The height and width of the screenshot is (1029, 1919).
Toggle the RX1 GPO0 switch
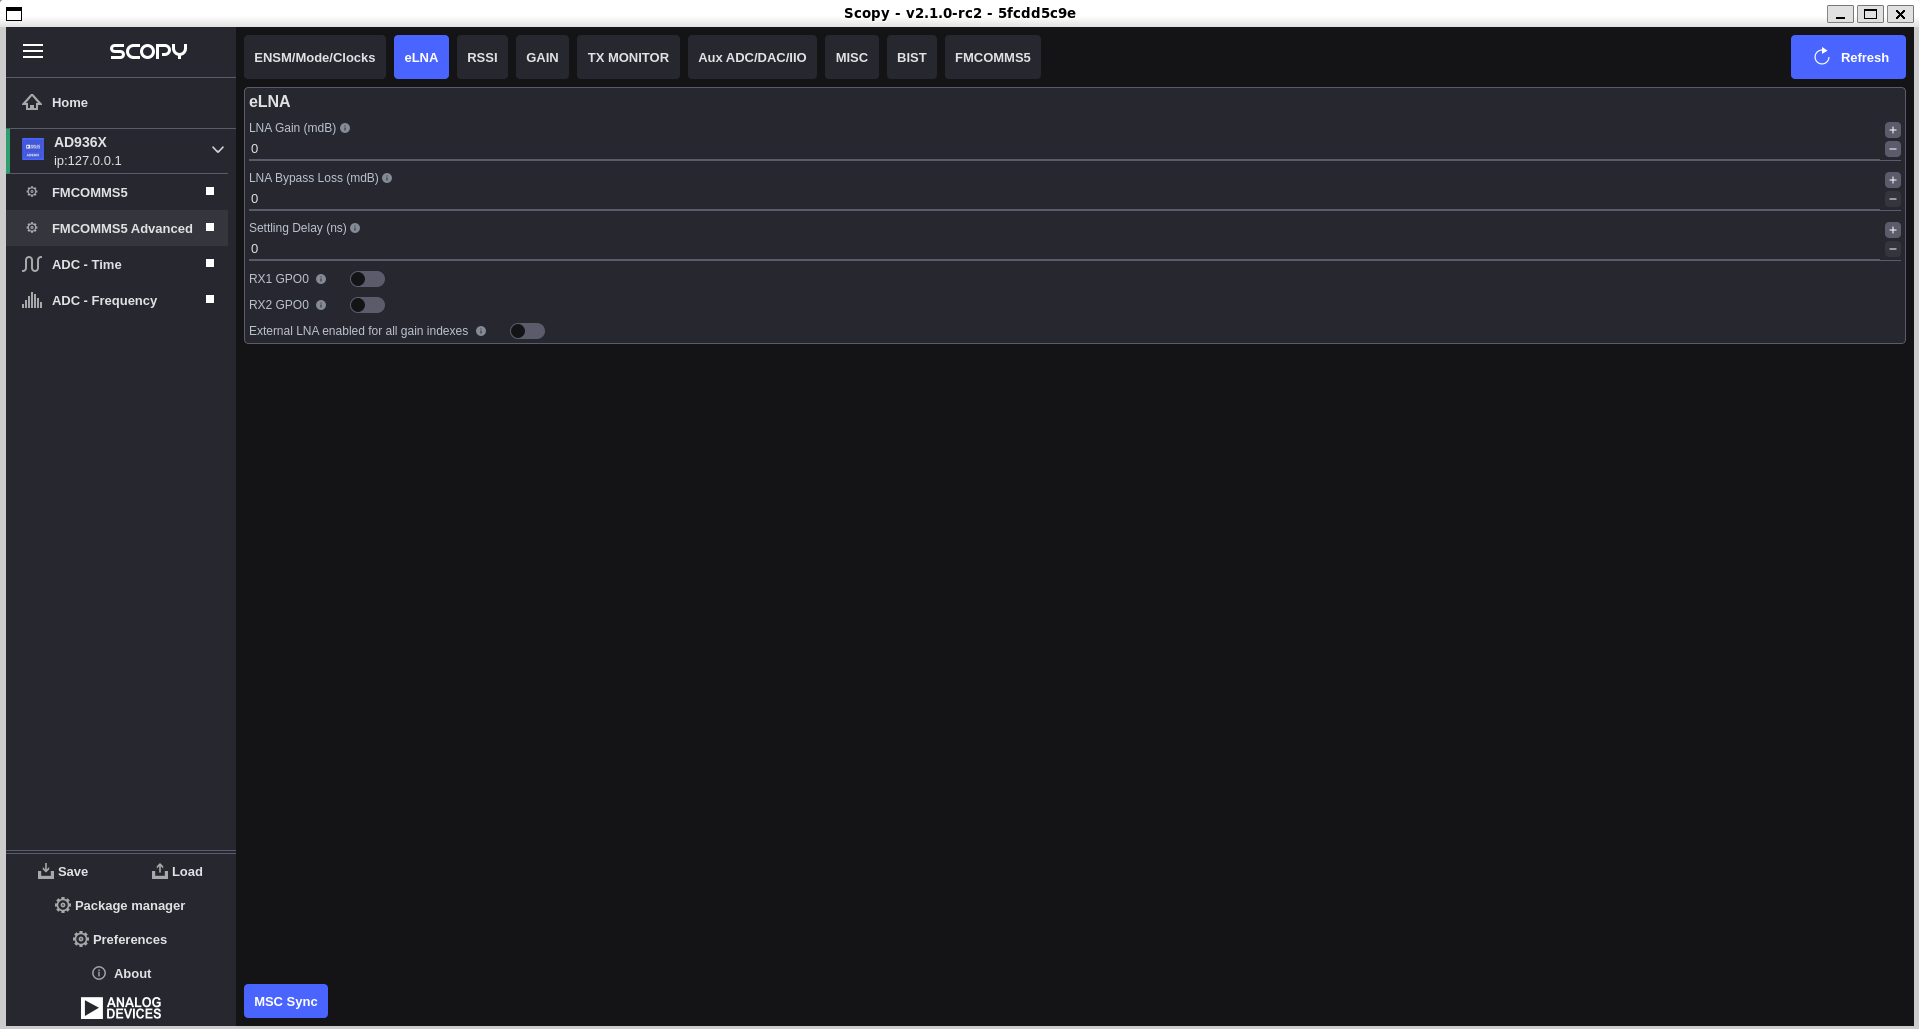367,279
